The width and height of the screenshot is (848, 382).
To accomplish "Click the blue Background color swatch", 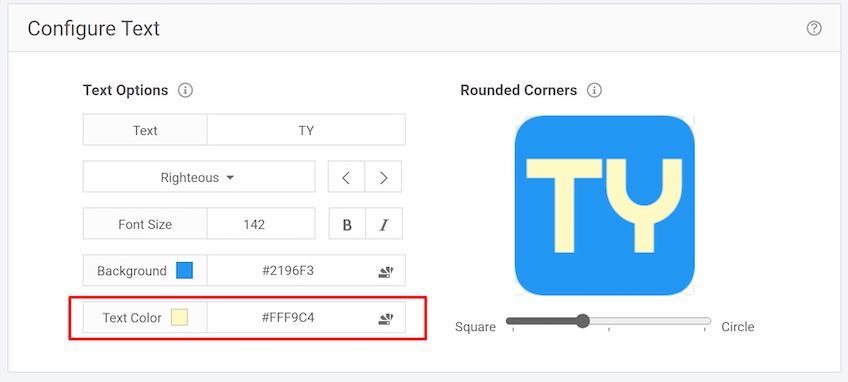I will [184, 271].
